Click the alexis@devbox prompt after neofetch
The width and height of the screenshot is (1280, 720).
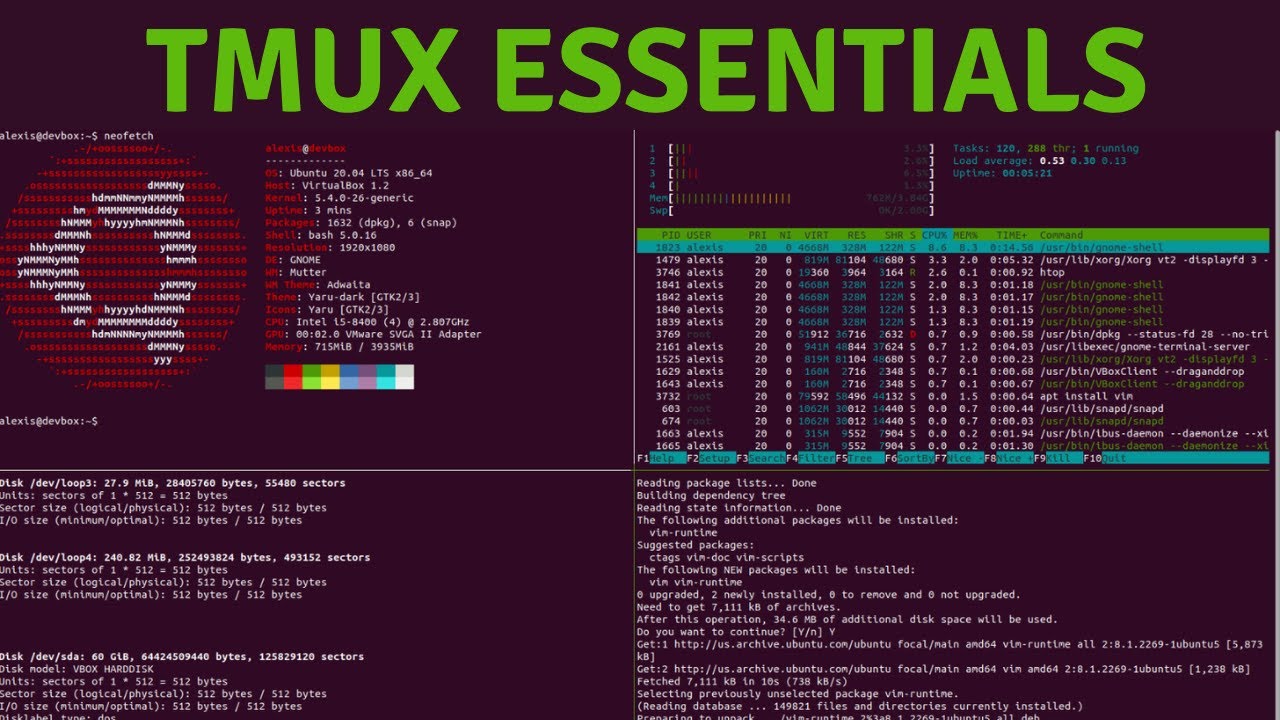click(49, 421)
